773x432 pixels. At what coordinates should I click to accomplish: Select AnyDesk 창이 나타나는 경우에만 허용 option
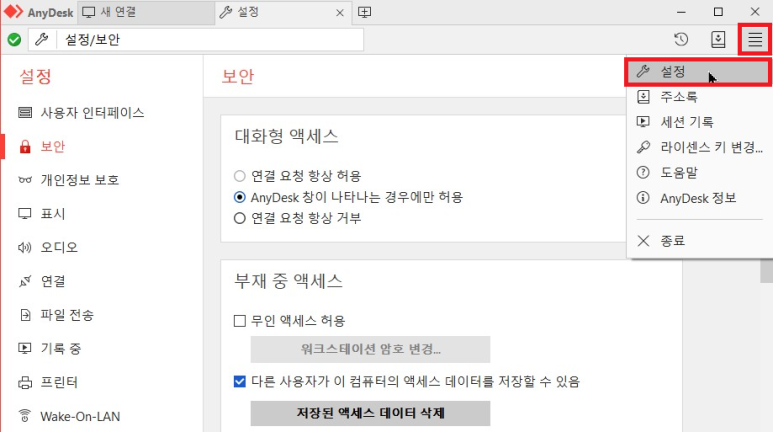pyautogui.click(x=240, y=197)
